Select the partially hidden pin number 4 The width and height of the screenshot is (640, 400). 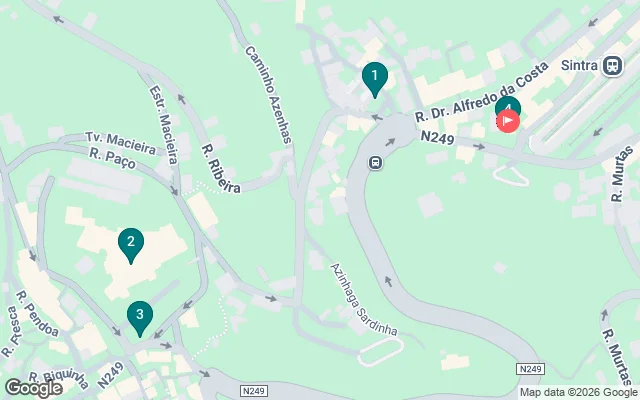(x=508, y=104)
